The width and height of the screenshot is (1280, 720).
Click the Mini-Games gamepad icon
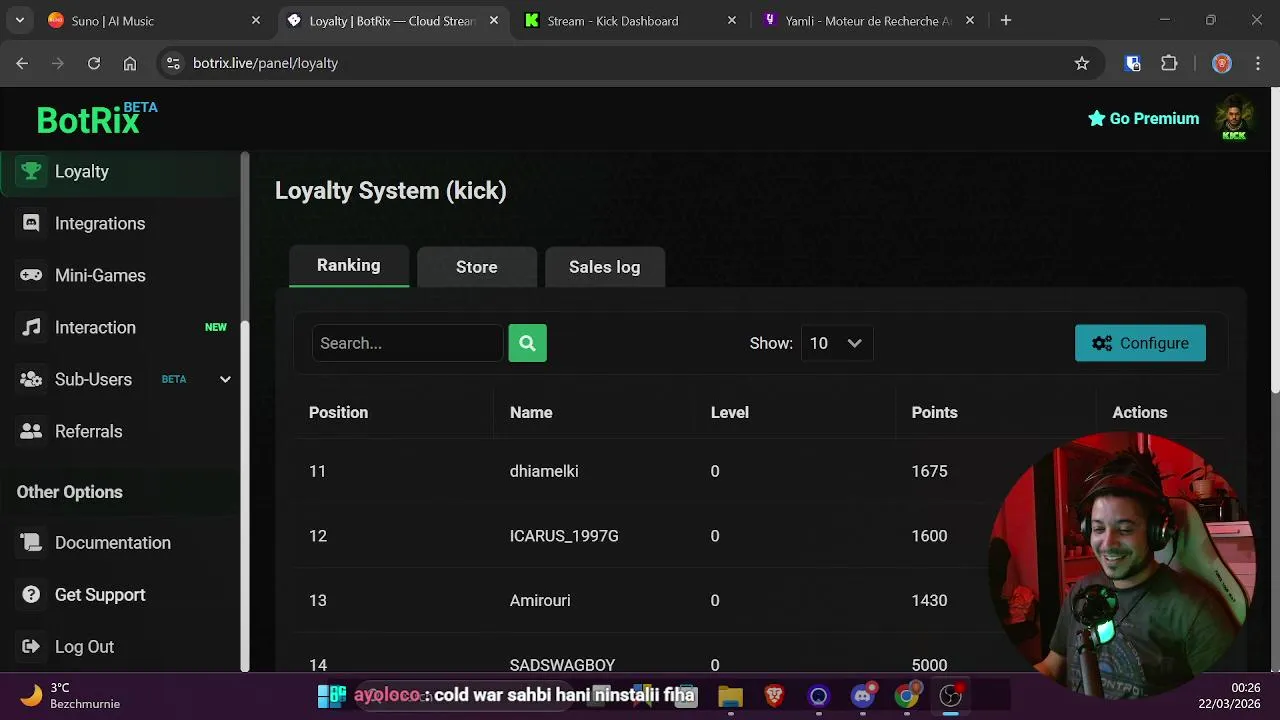(31, 275)
